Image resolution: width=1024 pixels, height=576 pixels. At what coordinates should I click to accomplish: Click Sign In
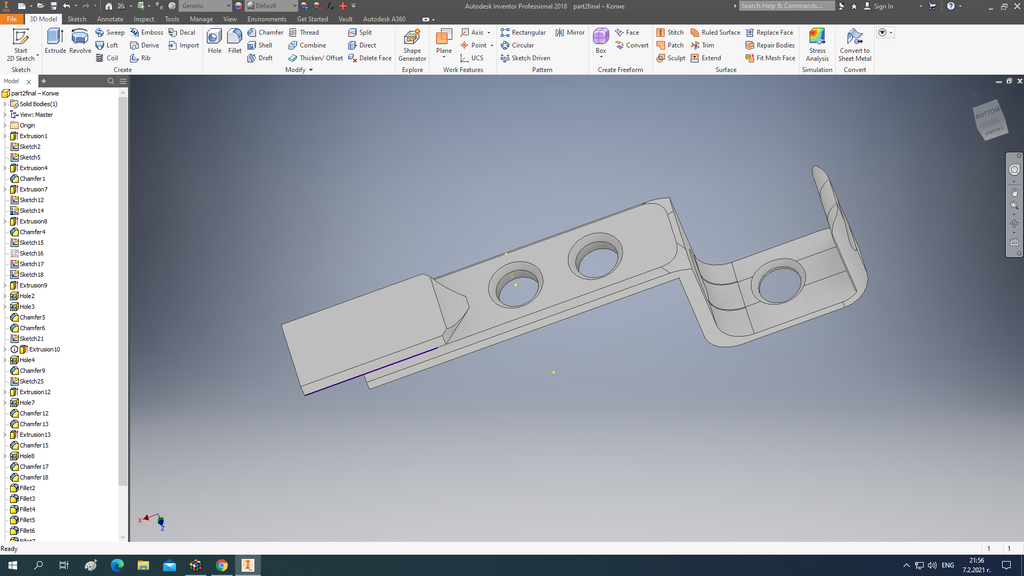(878, 6)
